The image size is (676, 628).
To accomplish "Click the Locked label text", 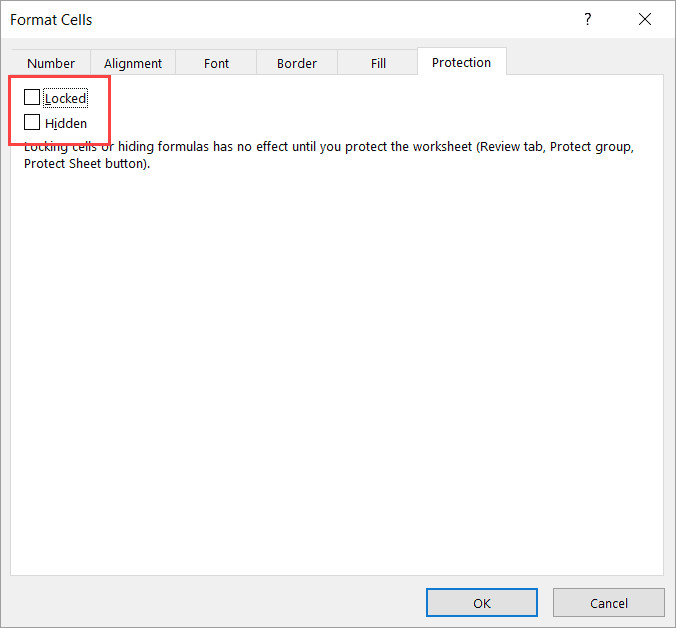I will click(x=66, y=99).
